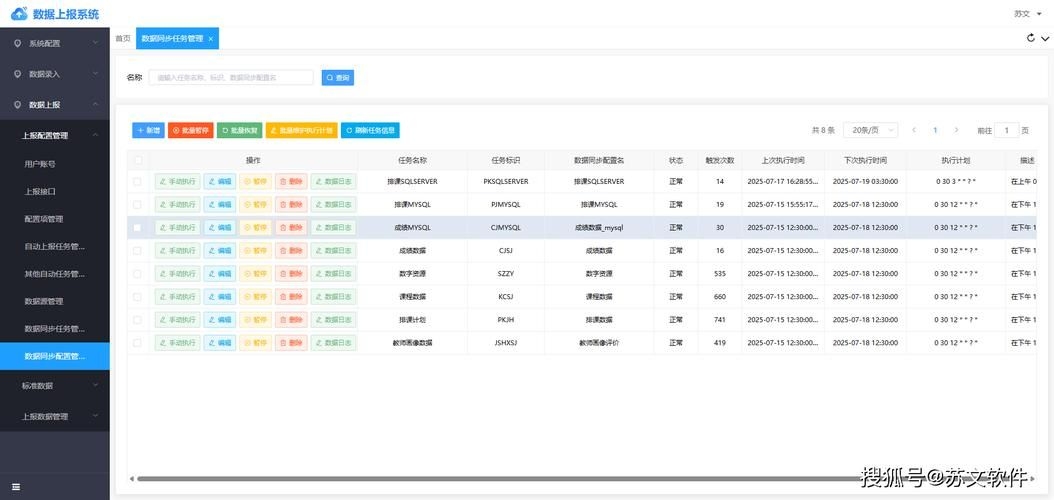Image resolution: width=1054 pixels, height=500 pixels.
Task: Open 数据源管理 in the sidebar
Action: point(44,301)
